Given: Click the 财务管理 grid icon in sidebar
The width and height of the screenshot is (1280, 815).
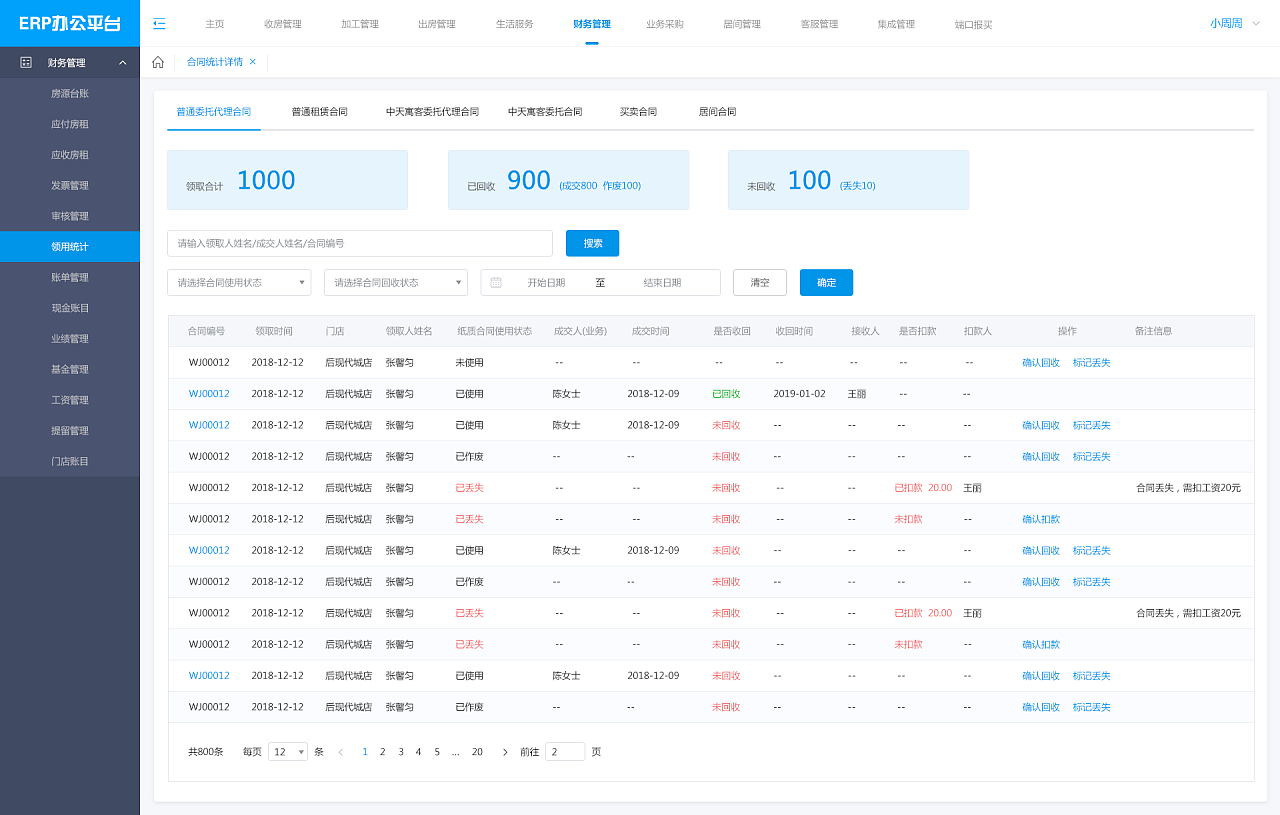Looking at the screenshot, I should 26,62.
